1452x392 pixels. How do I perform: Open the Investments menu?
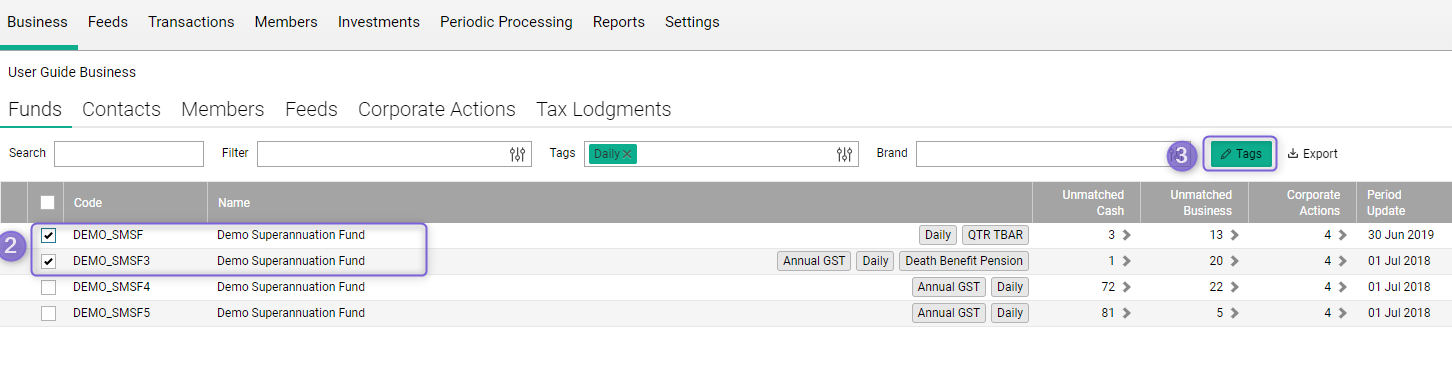click(379, 22)
